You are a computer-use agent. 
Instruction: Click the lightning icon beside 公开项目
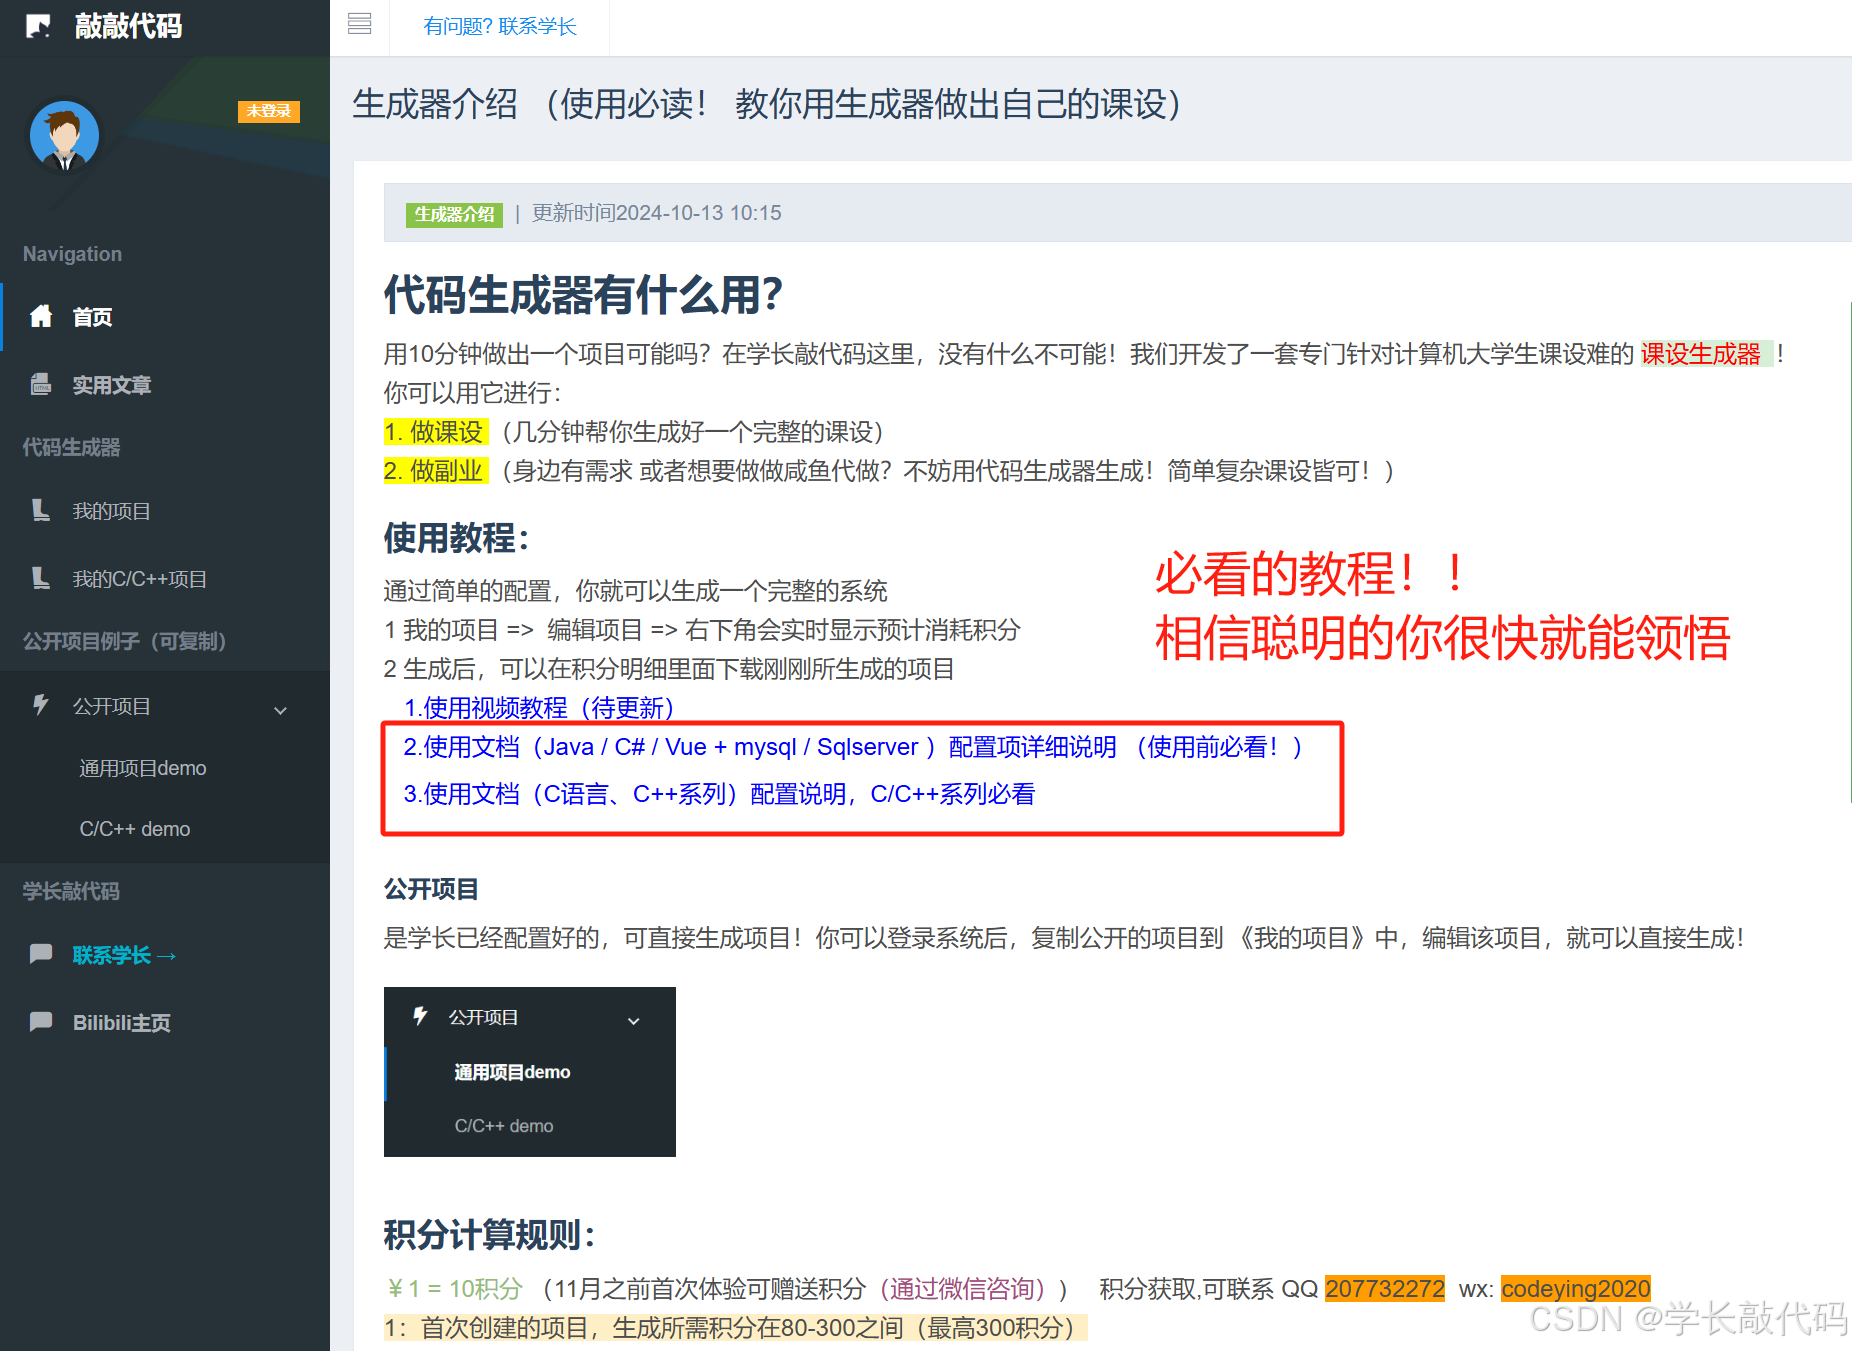coord(40,706)
